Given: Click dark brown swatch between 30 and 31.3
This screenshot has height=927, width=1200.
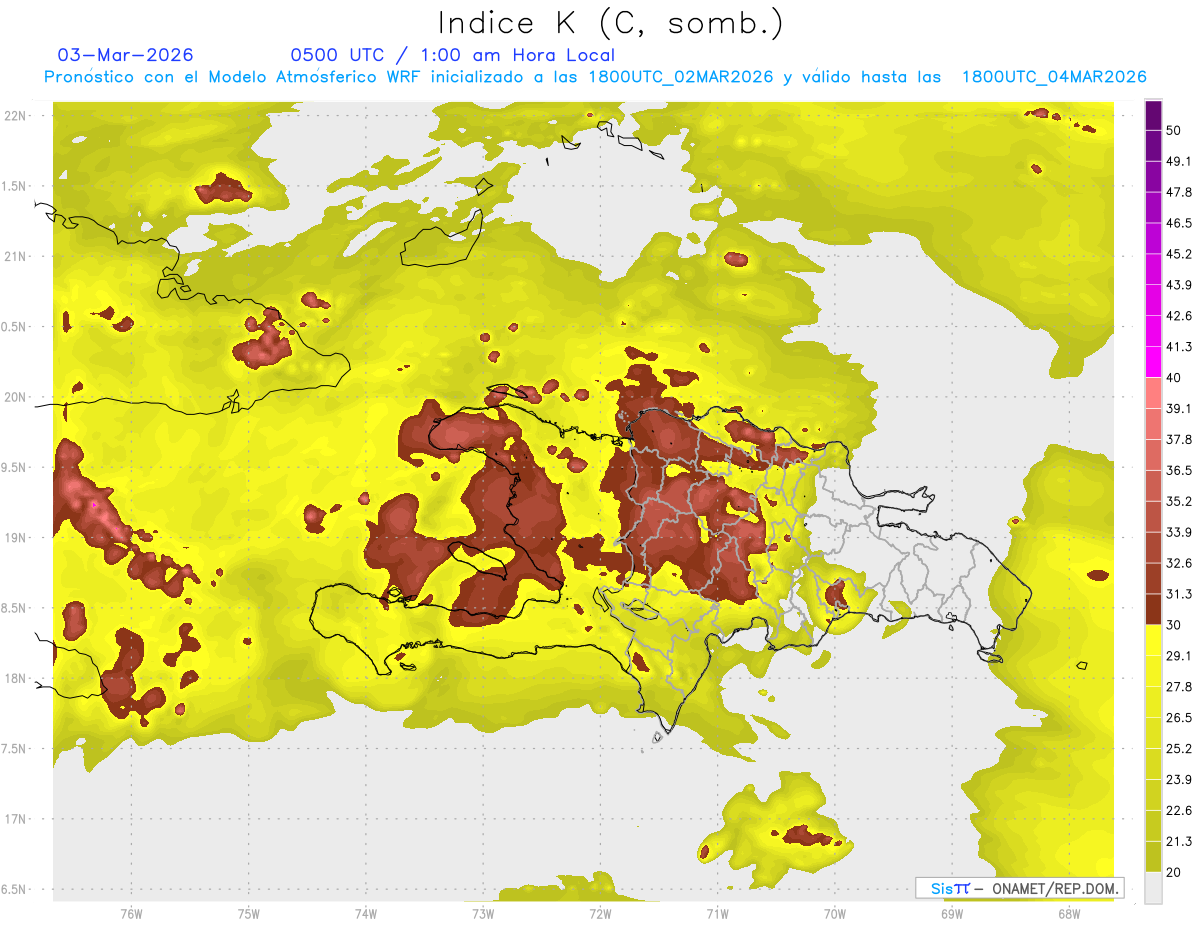Looking at the screenshot, I should (1153, 610).
